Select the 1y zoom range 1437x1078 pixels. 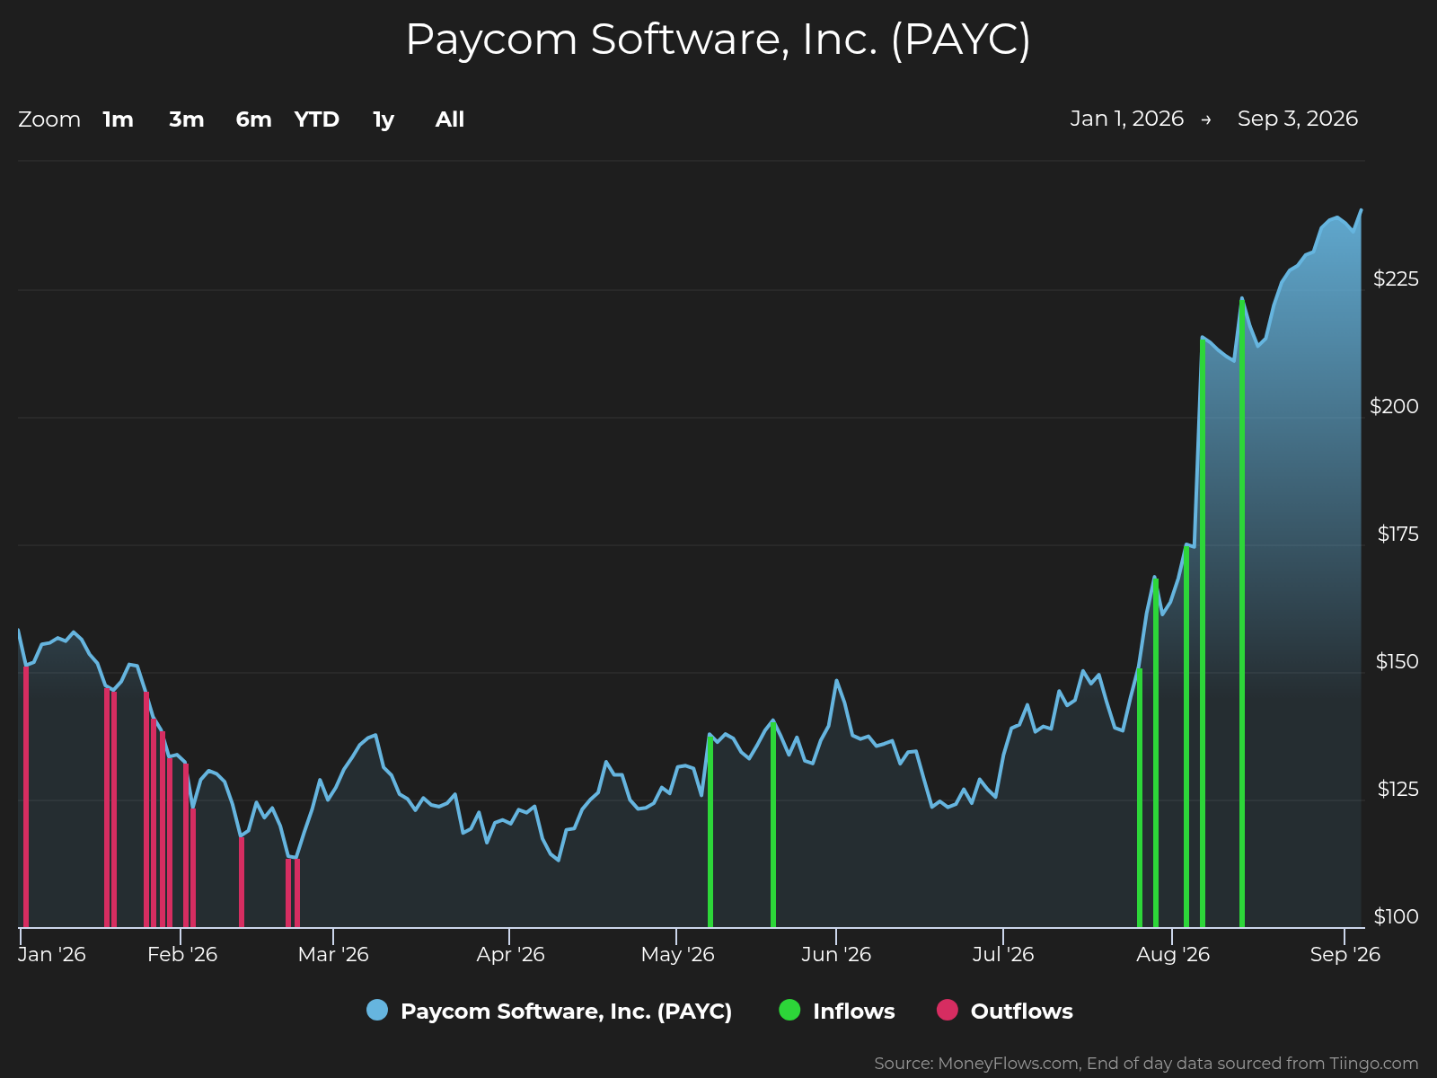pyautogui.click(x=384, y=120)
